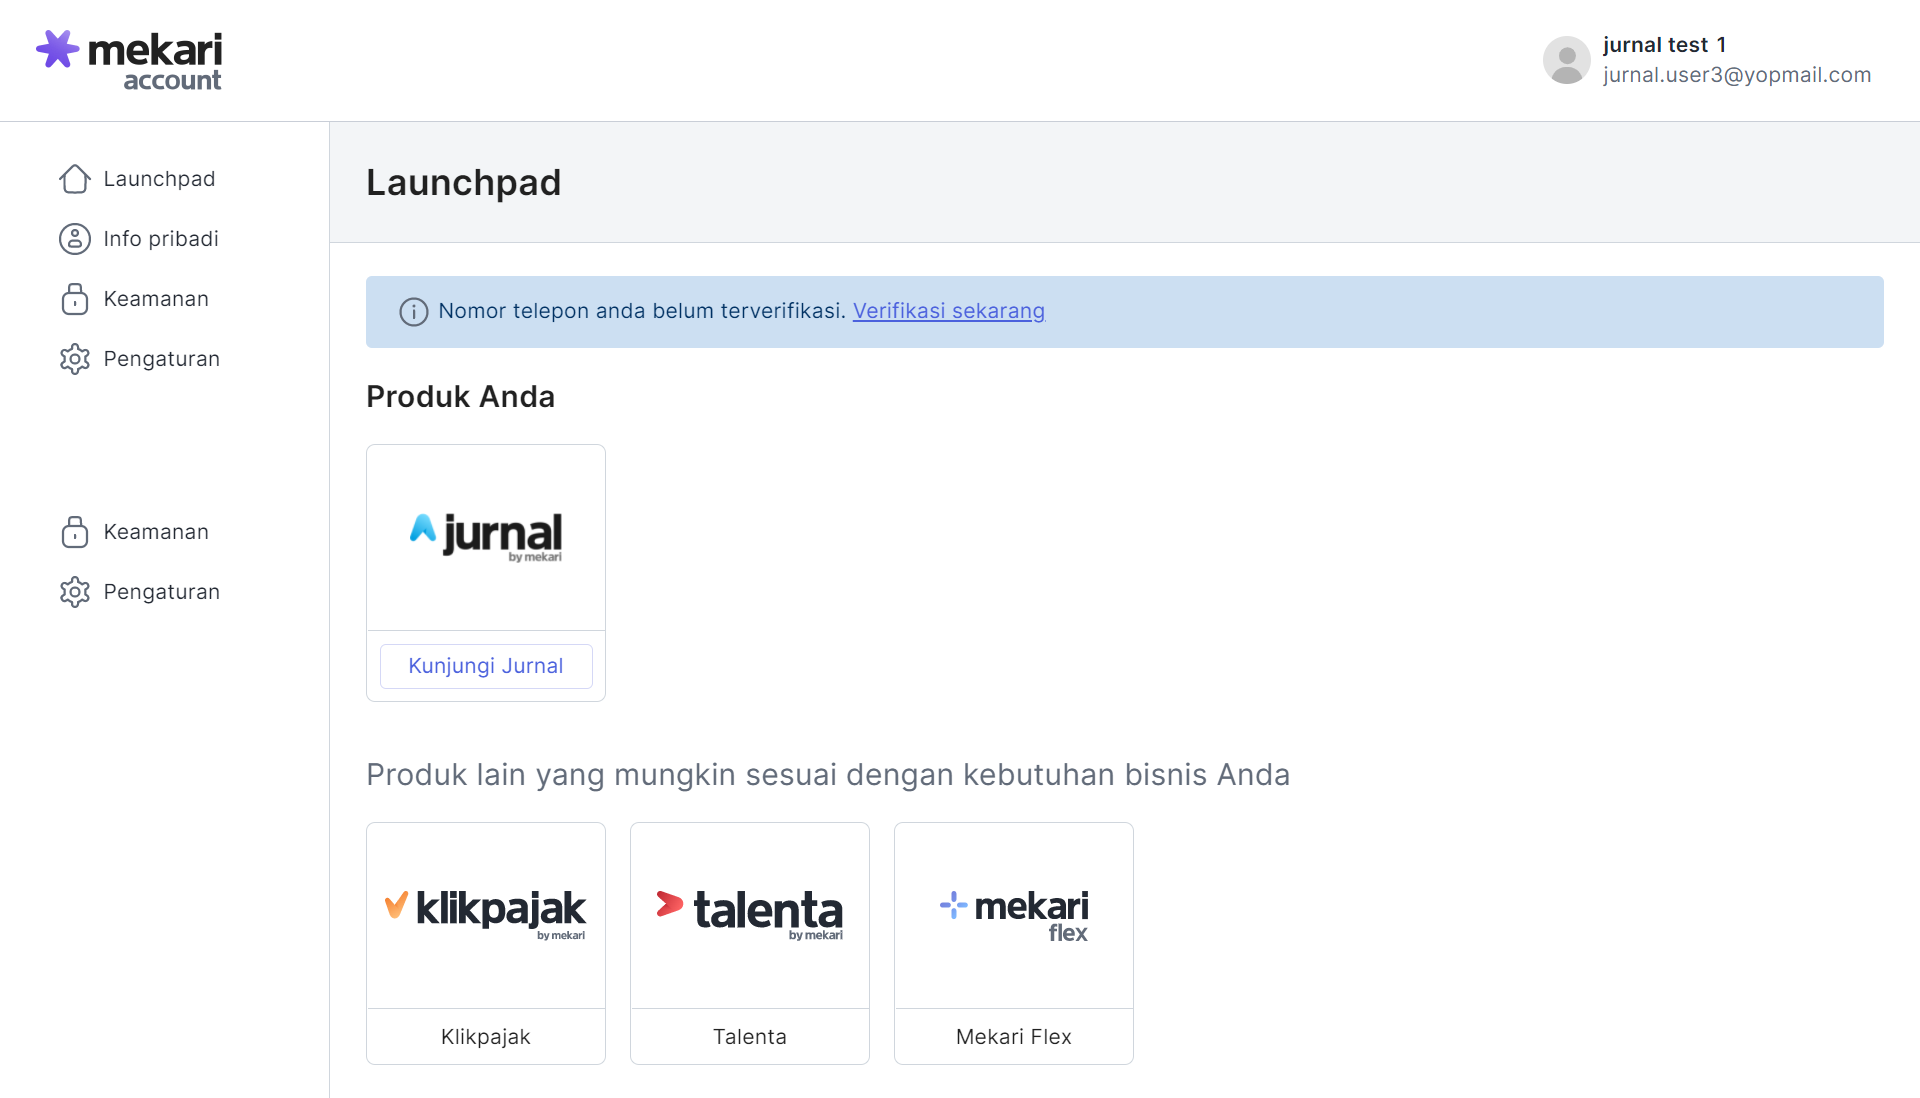Select the lower Pengaturan menu label
The image size is (1920, 1098).
[161, 592]
